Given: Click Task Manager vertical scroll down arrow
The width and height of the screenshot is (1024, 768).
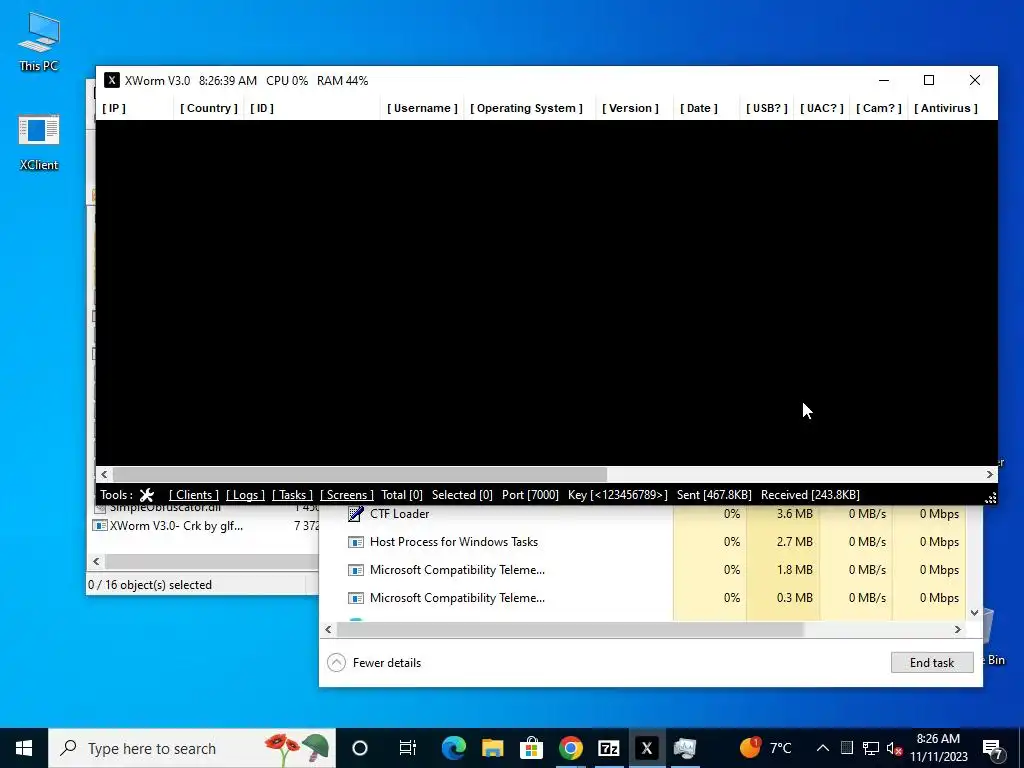Looking at the screenshot, I should [974, 613].
